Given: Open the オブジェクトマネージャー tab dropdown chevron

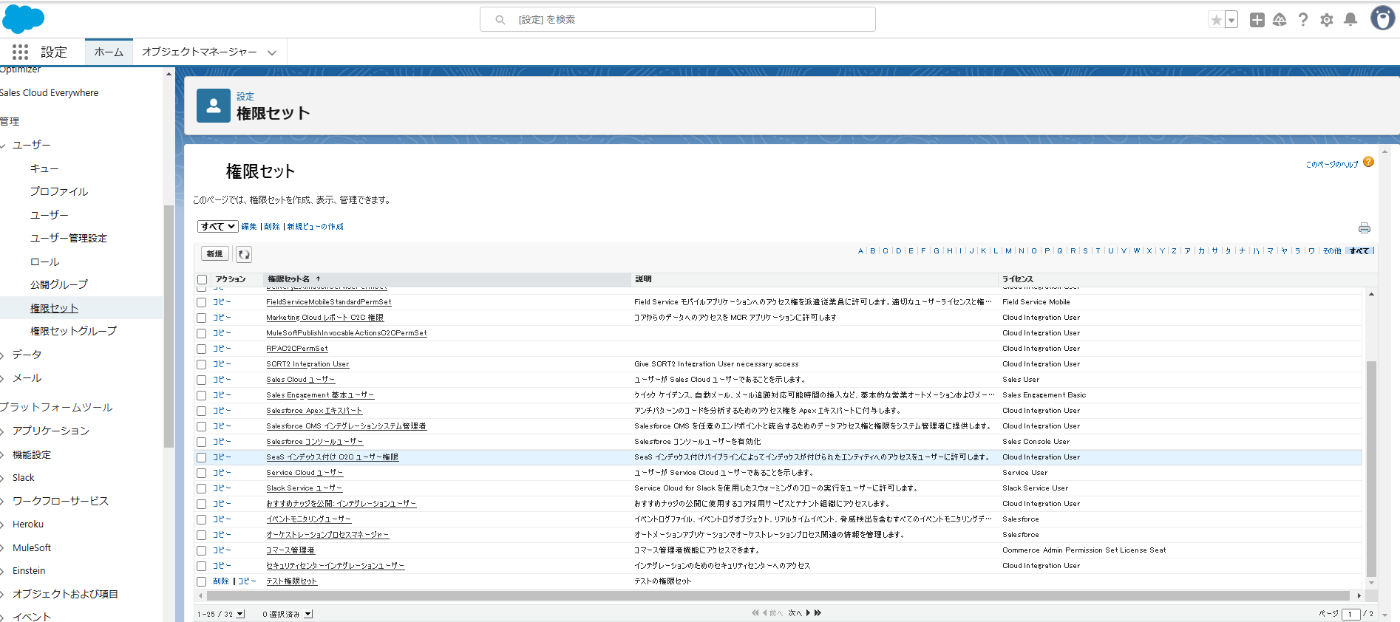Looking at the screenshot, I should 272,52.
